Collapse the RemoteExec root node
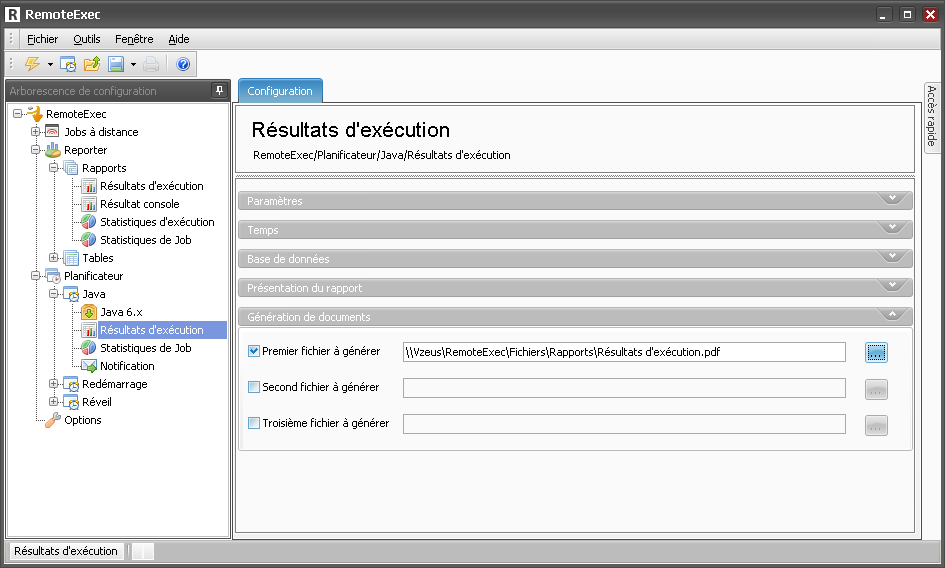 17,113
